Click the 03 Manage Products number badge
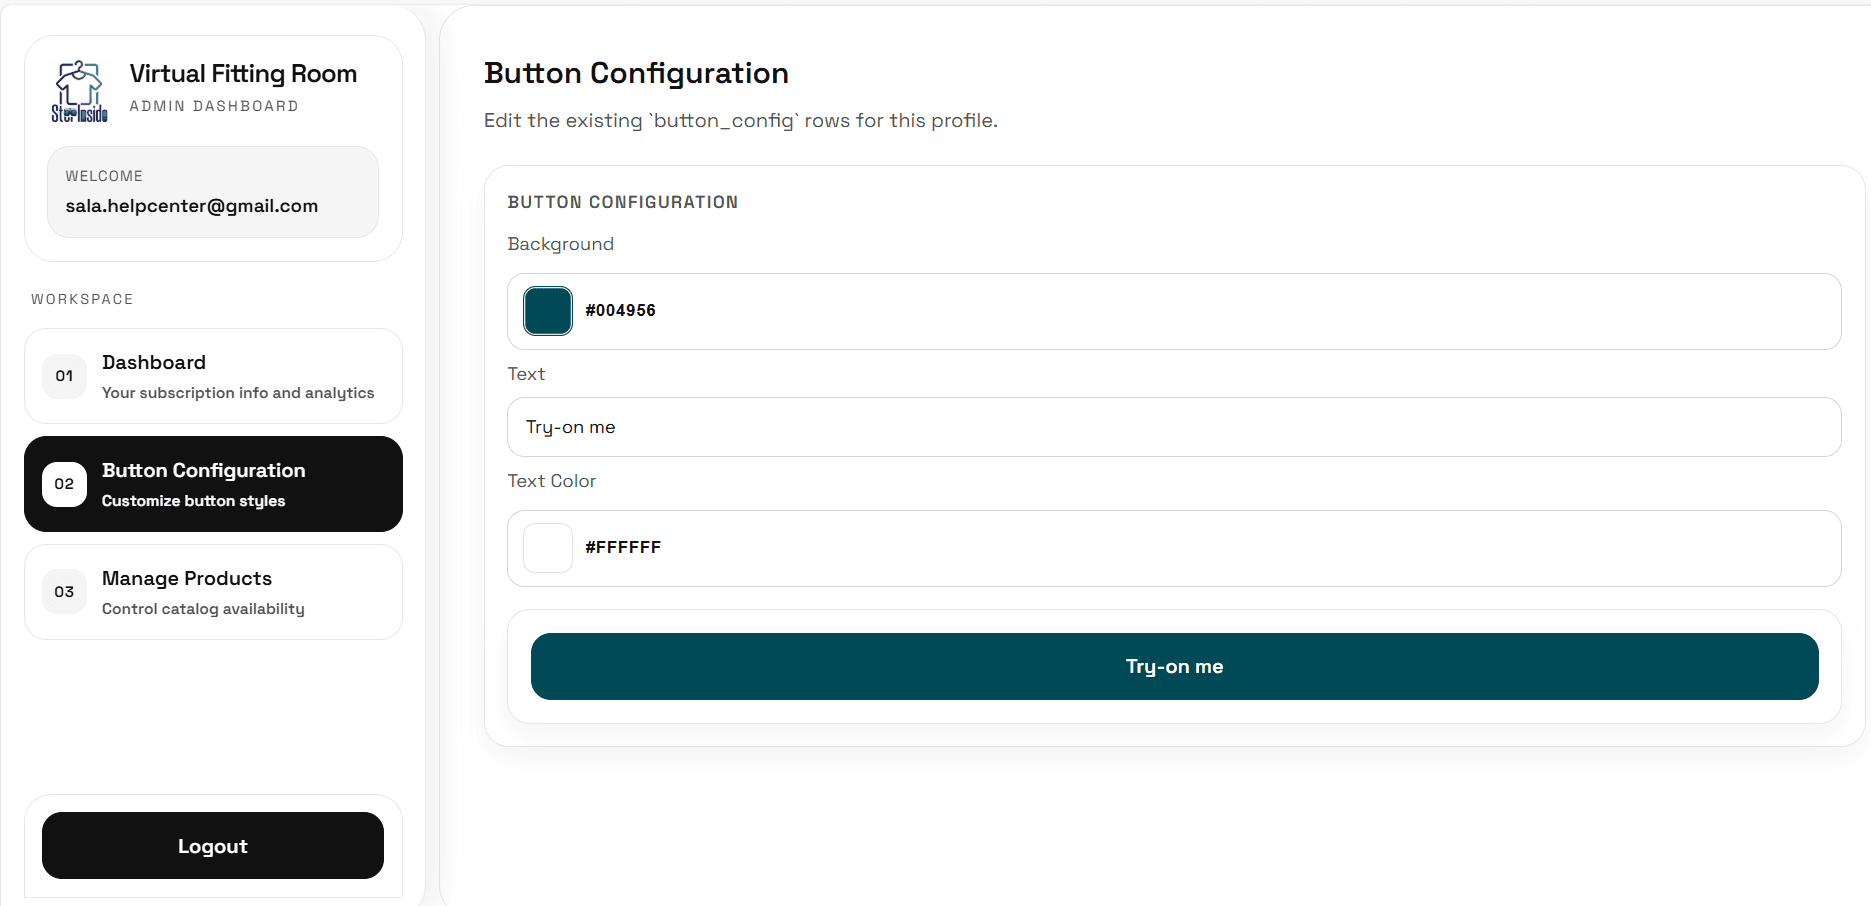1871x906 pixels. click(64, 592)
